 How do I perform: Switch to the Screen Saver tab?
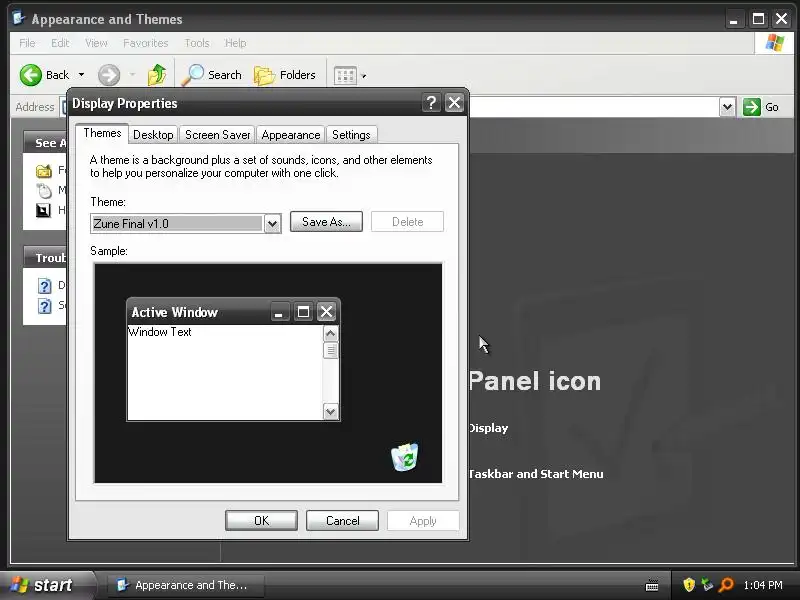click(x=217, y=135)
